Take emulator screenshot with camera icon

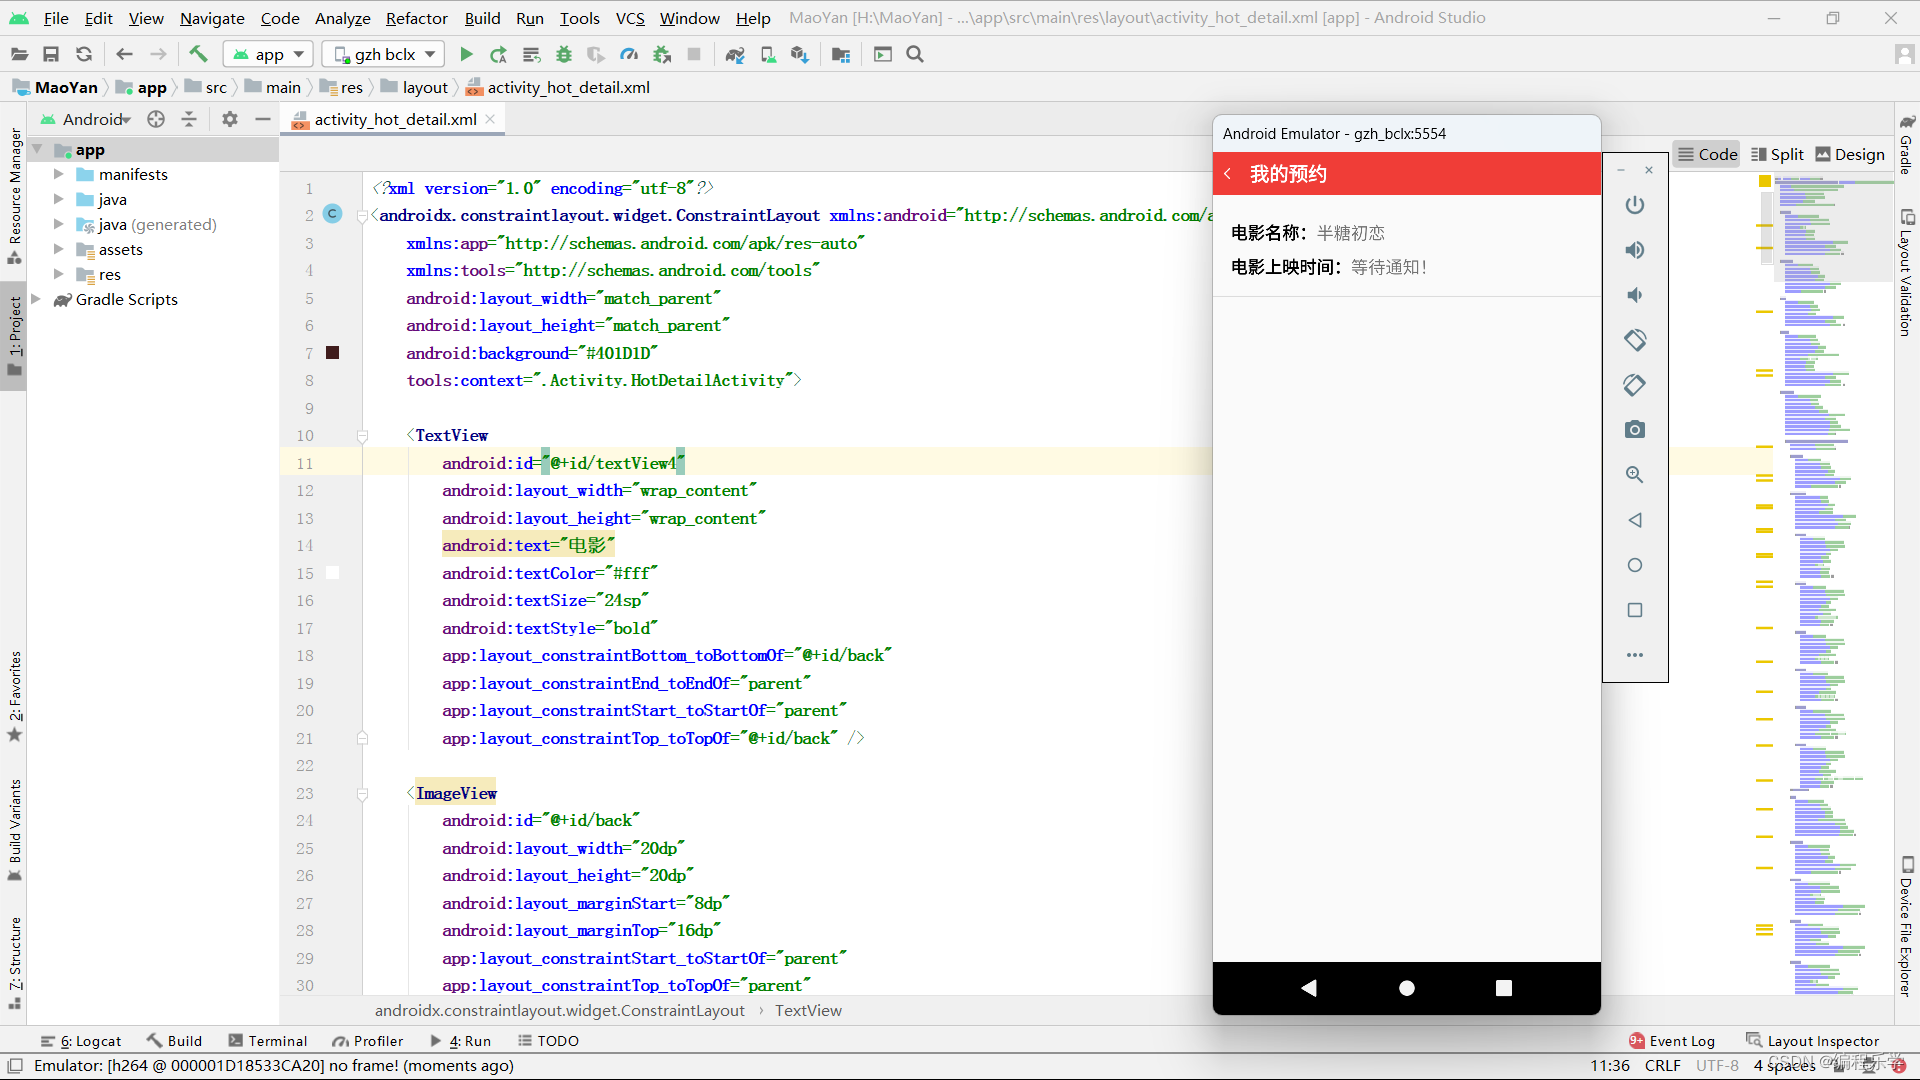(1635, 430)
